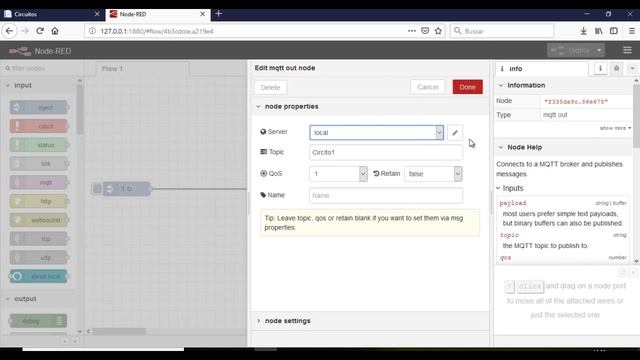Open the Retain dropdown showing false
The width and height of the screenshot is (640, 360).
(x=433, y=174)
